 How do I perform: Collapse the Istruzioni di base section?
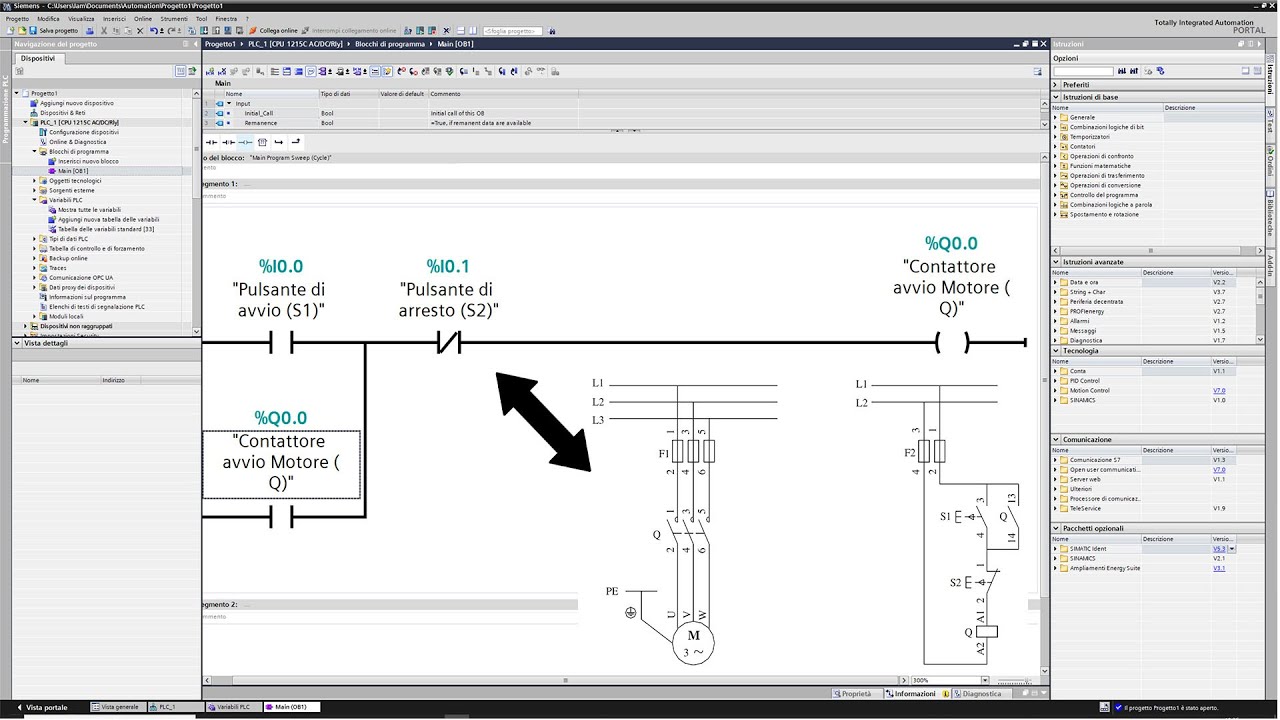click(1055, 97)
